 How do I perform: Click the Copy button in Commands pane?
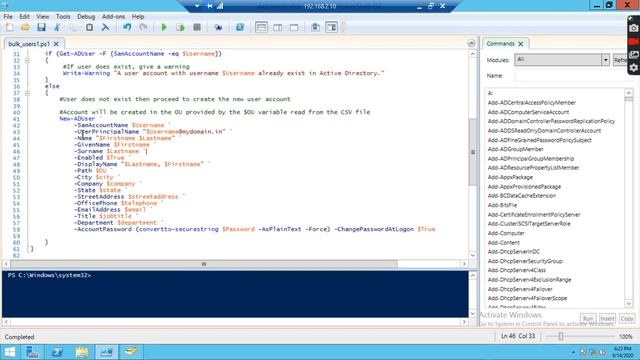coord(627,318)
